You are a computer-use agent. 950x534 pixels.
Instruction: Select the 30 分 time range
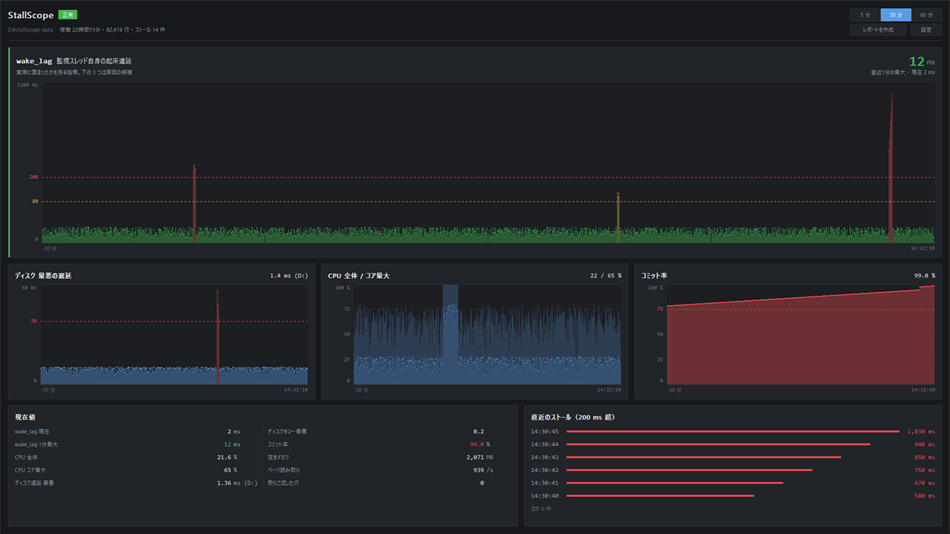pyautogui.click(x=895, y=15)
